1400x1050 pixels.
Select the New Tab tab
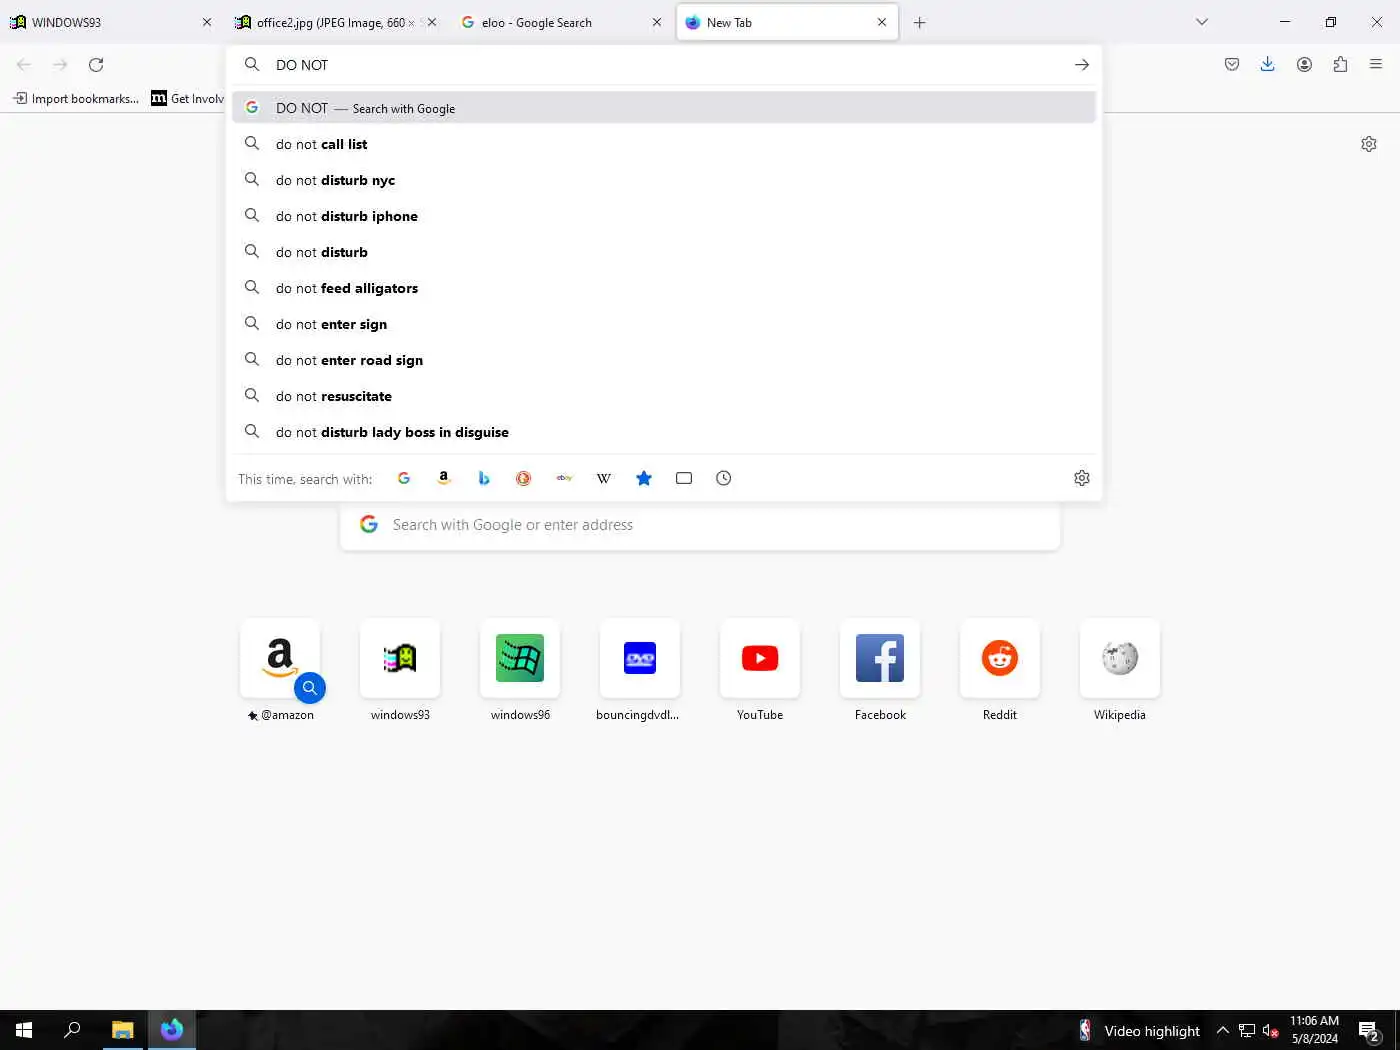click(785, 22)
